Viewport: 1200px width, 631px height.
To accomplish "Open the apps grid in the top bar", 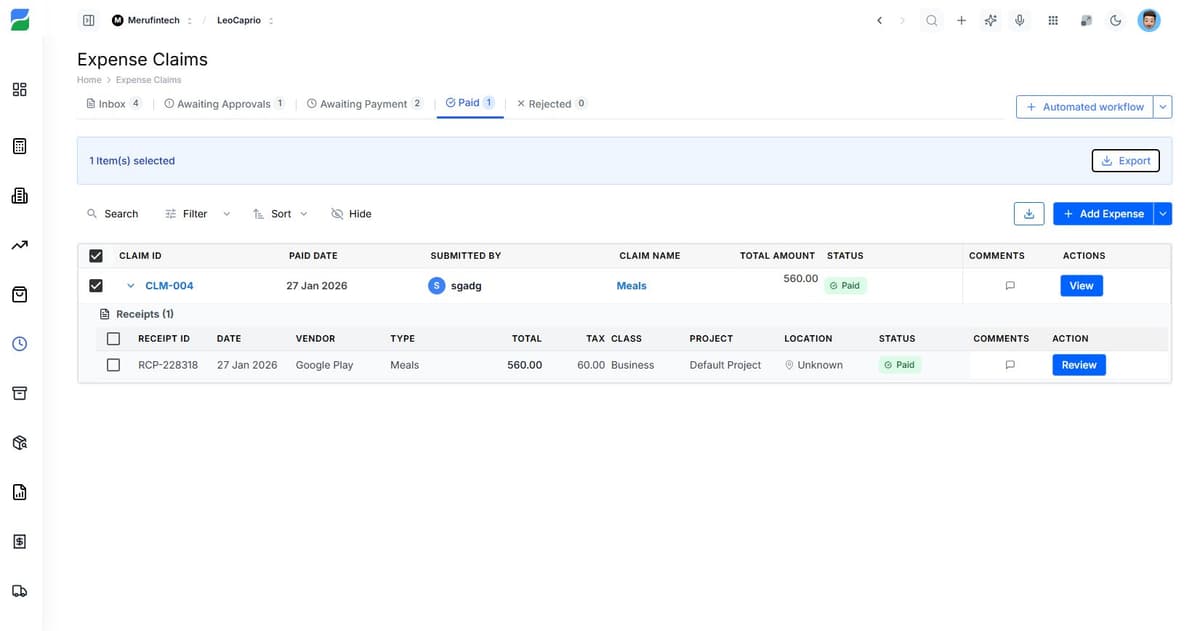I will click(1053, 19).
